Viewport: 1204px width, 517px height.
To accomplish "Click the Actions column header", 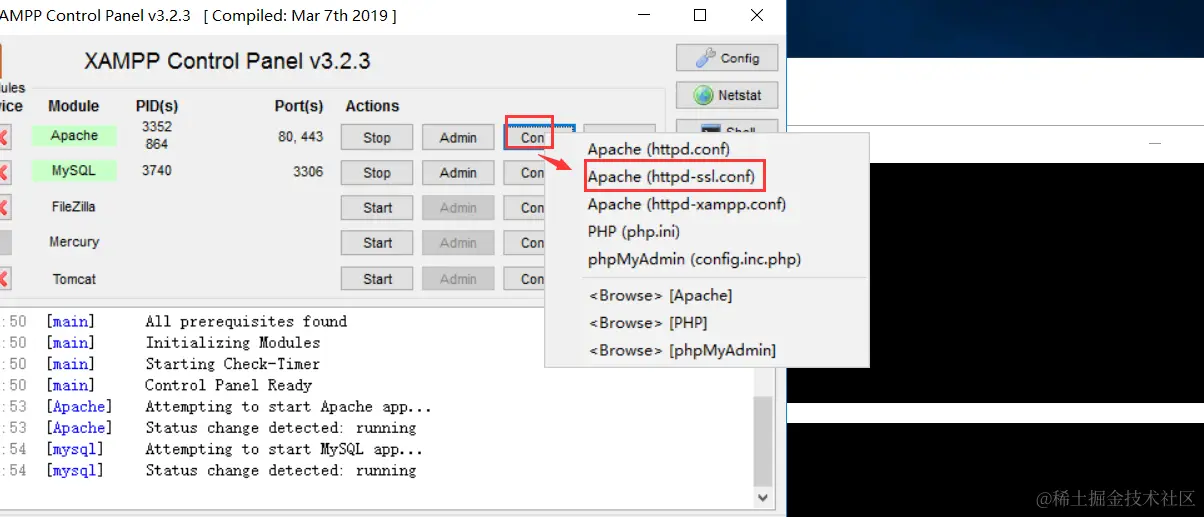I will coord(372,106).
